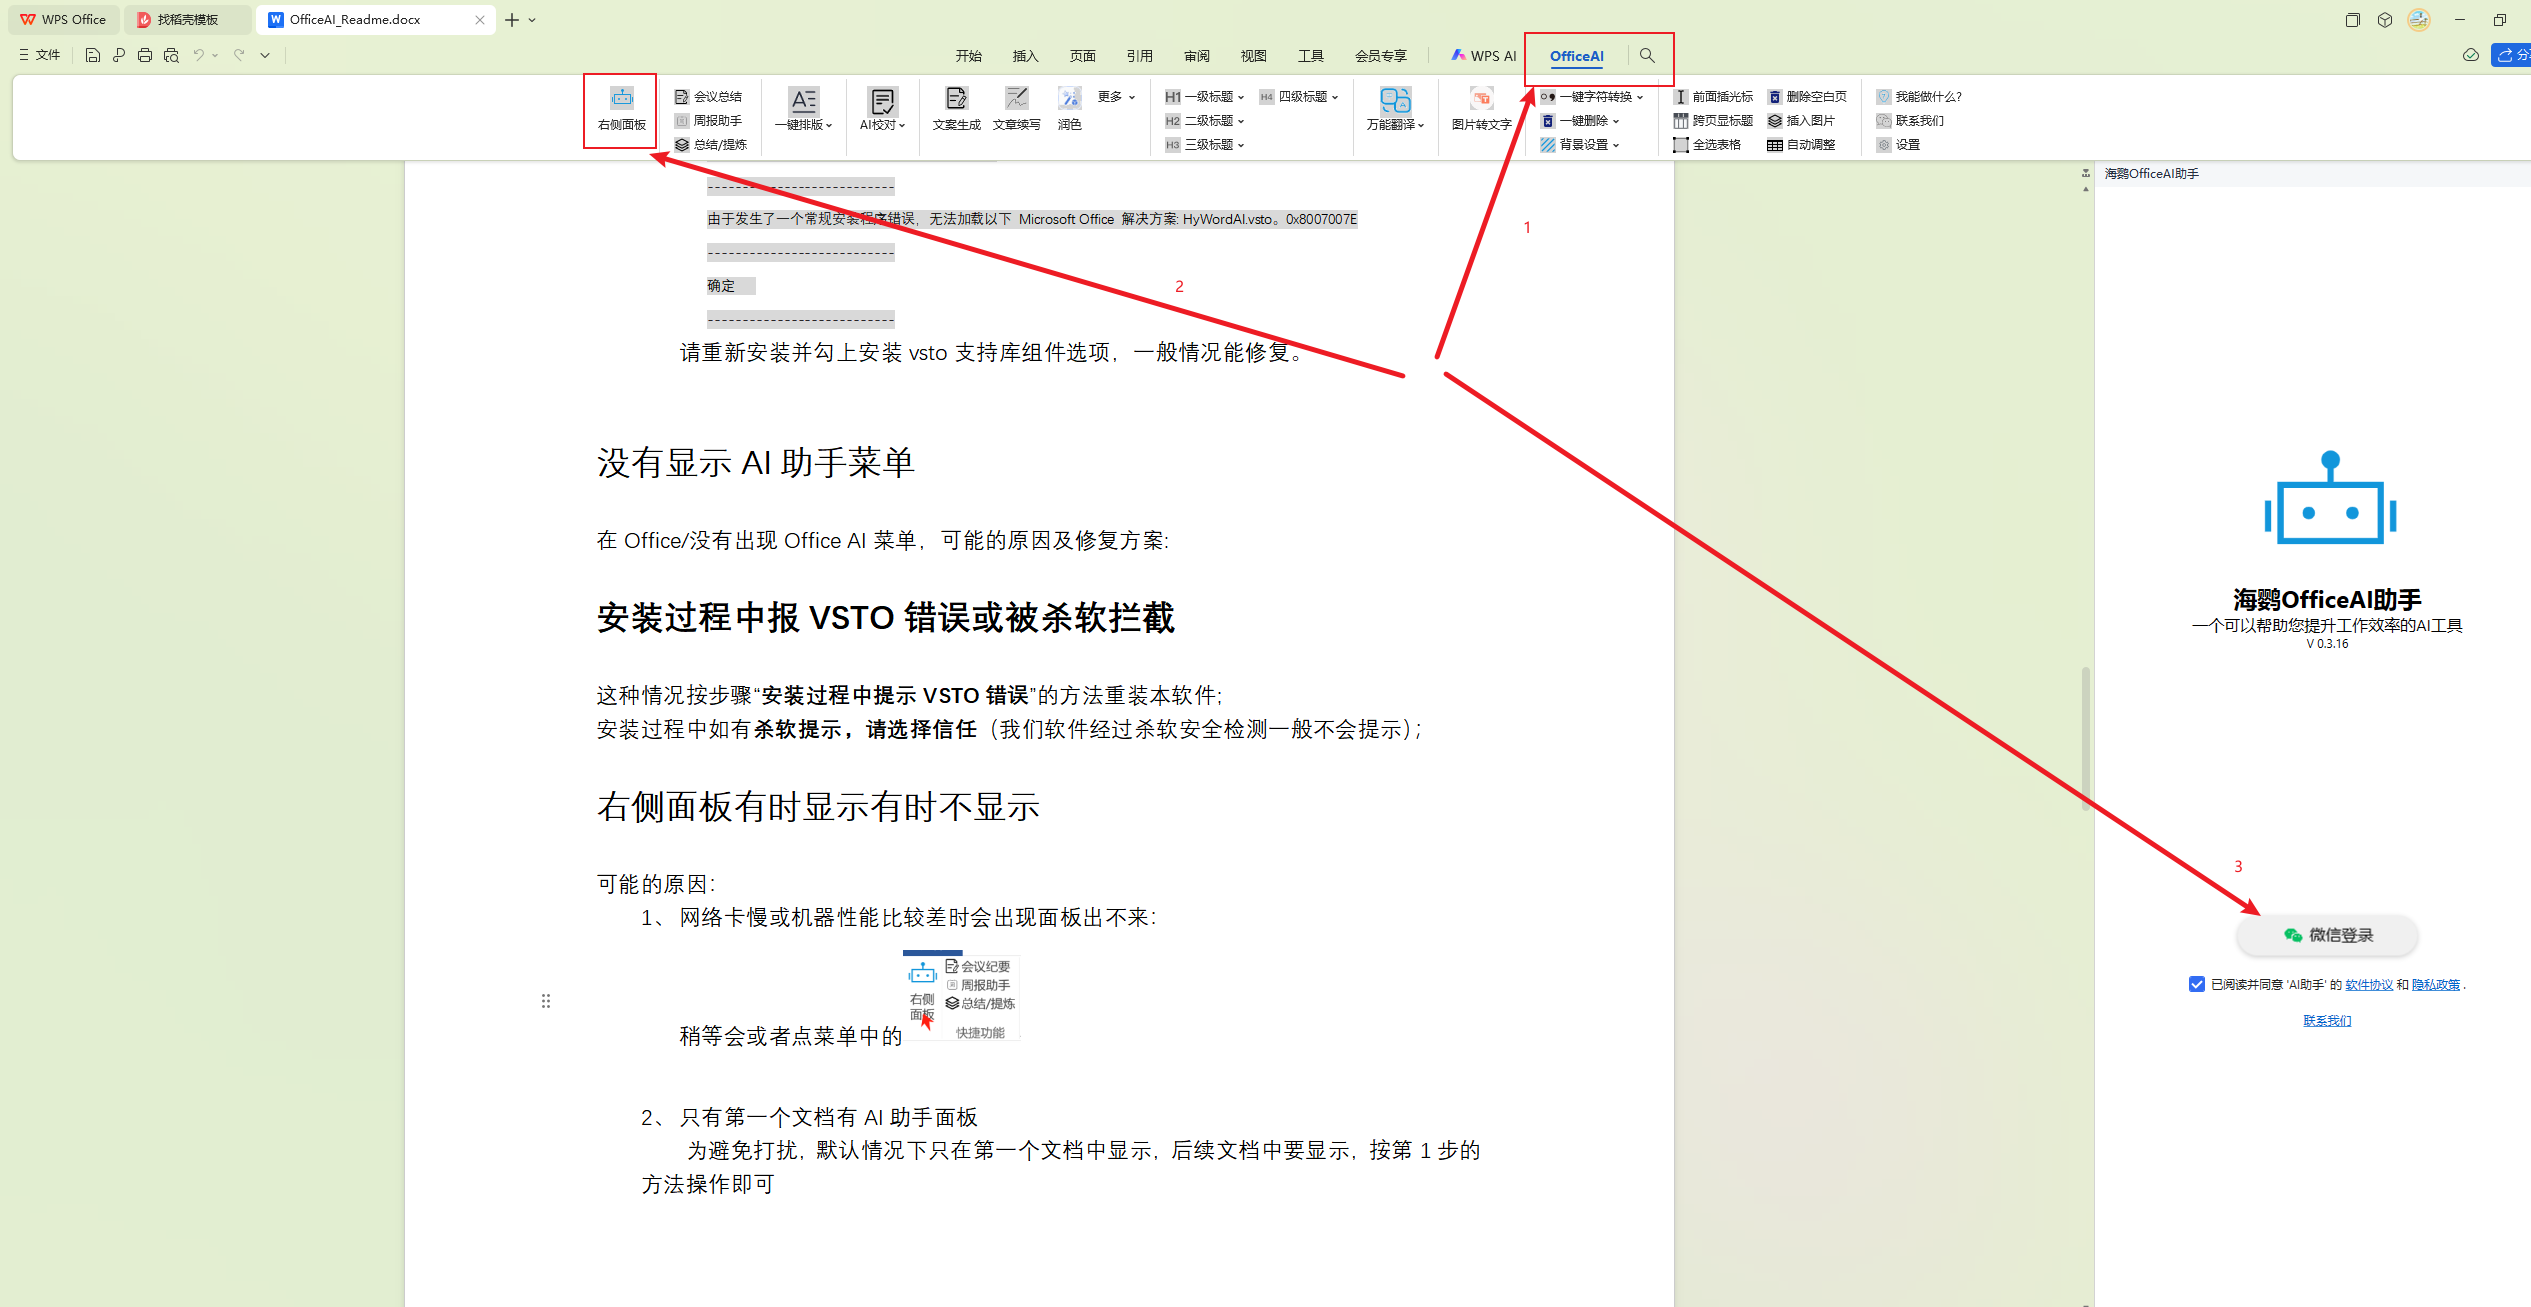The height and width of the screenshot is (1307, 2531).
Task: Click the 文案生成 copy generation icon
Action: (956, 110)
